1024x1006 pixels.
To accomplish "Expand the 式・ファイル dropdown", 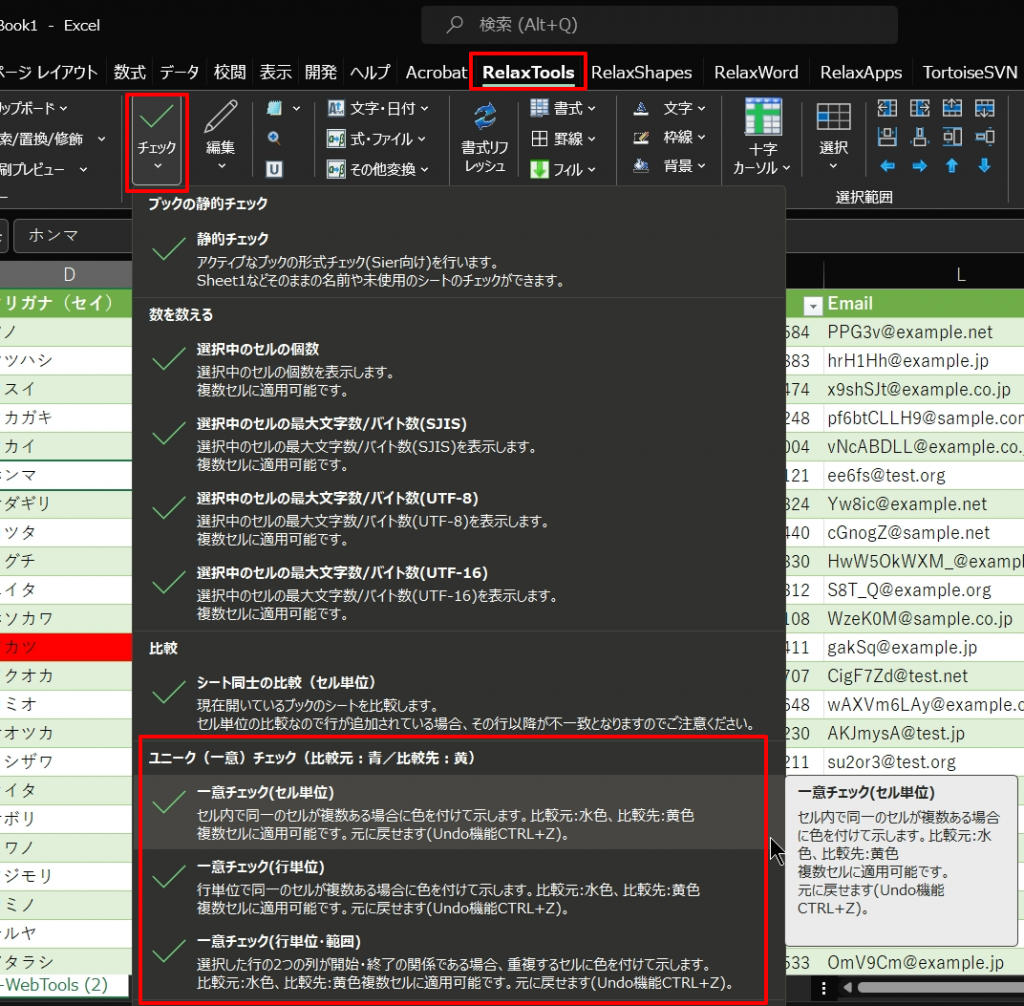I will (376, 138).
